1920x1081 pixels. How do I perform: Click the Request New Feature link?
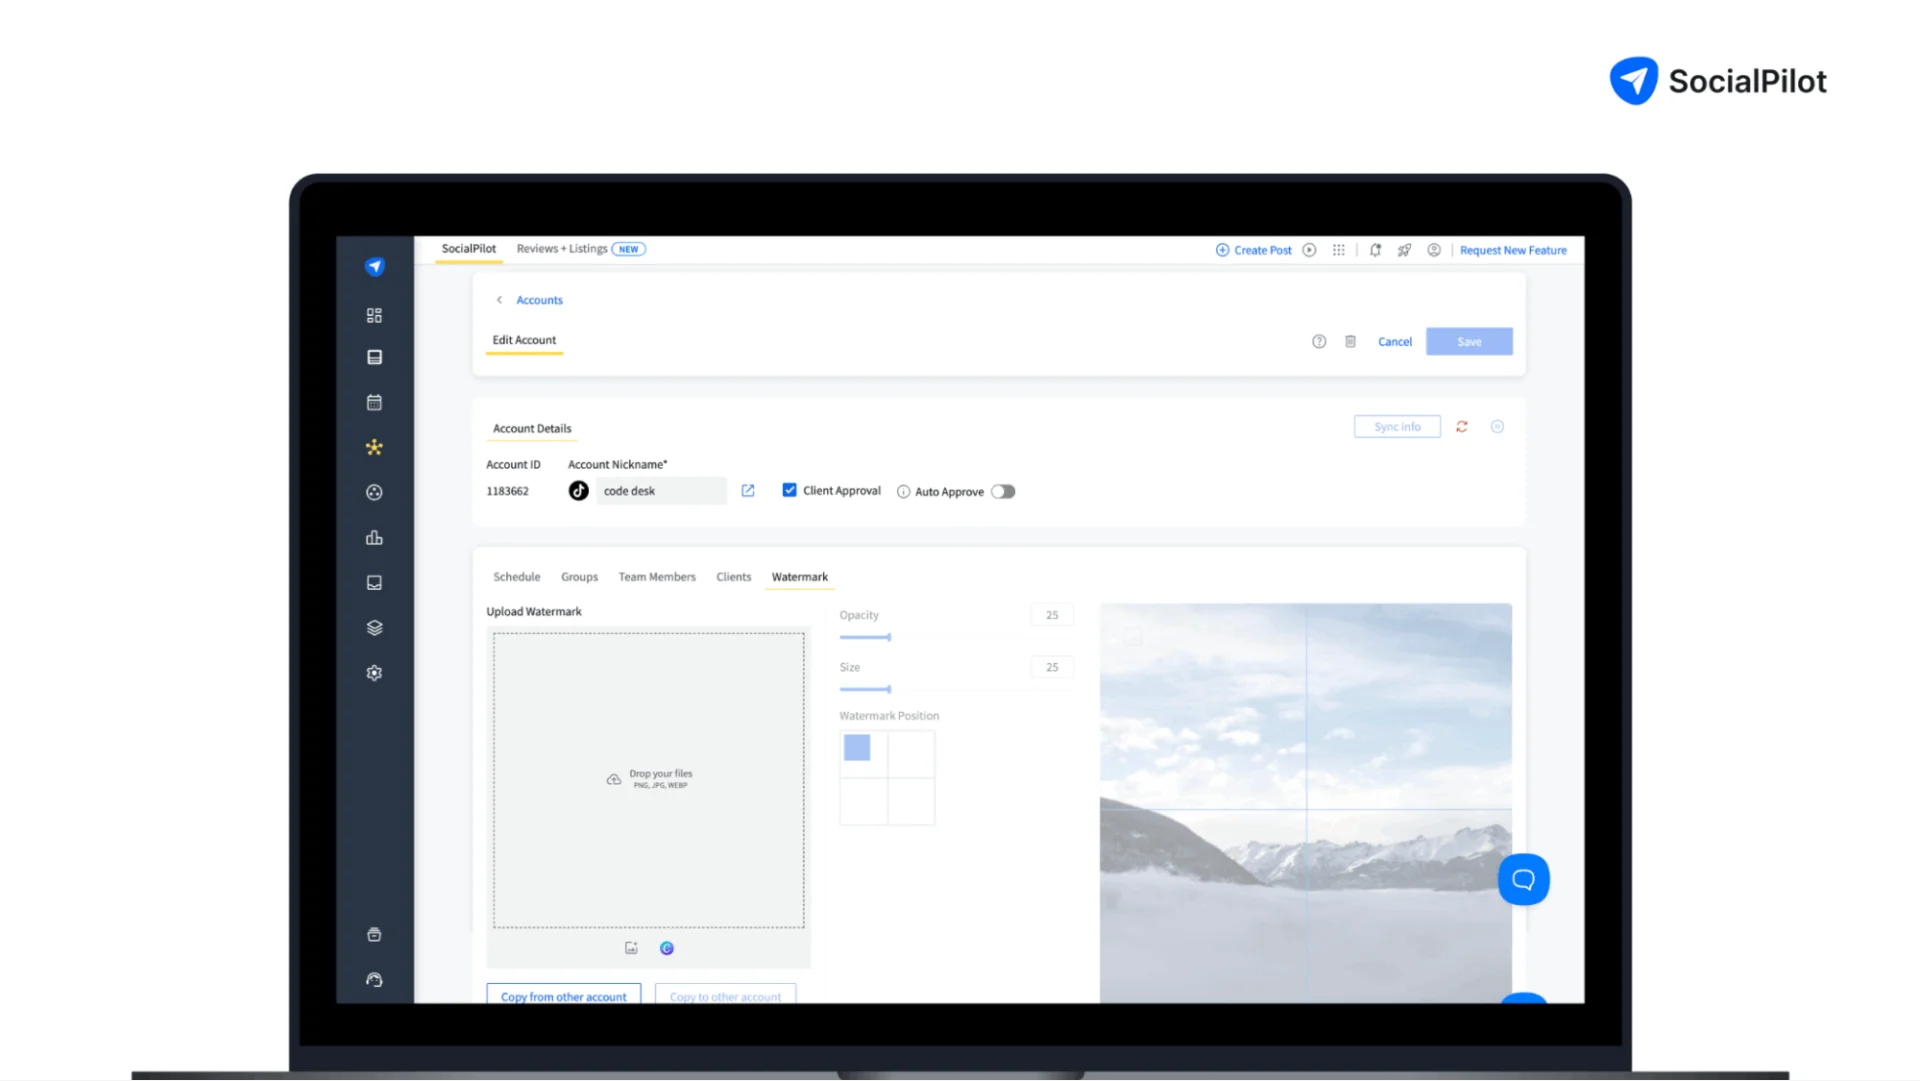tap(1513, 250)
